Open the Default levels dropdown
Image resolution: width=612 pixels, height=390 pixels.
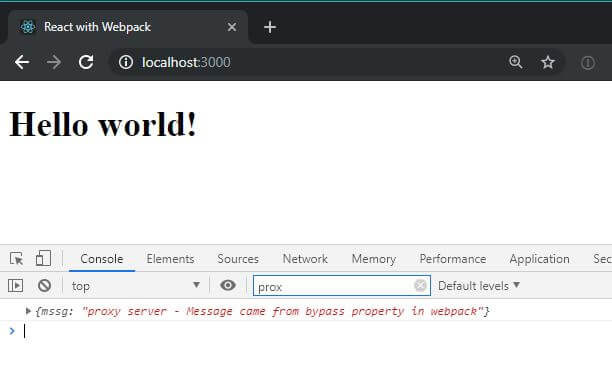click(479, 286)
